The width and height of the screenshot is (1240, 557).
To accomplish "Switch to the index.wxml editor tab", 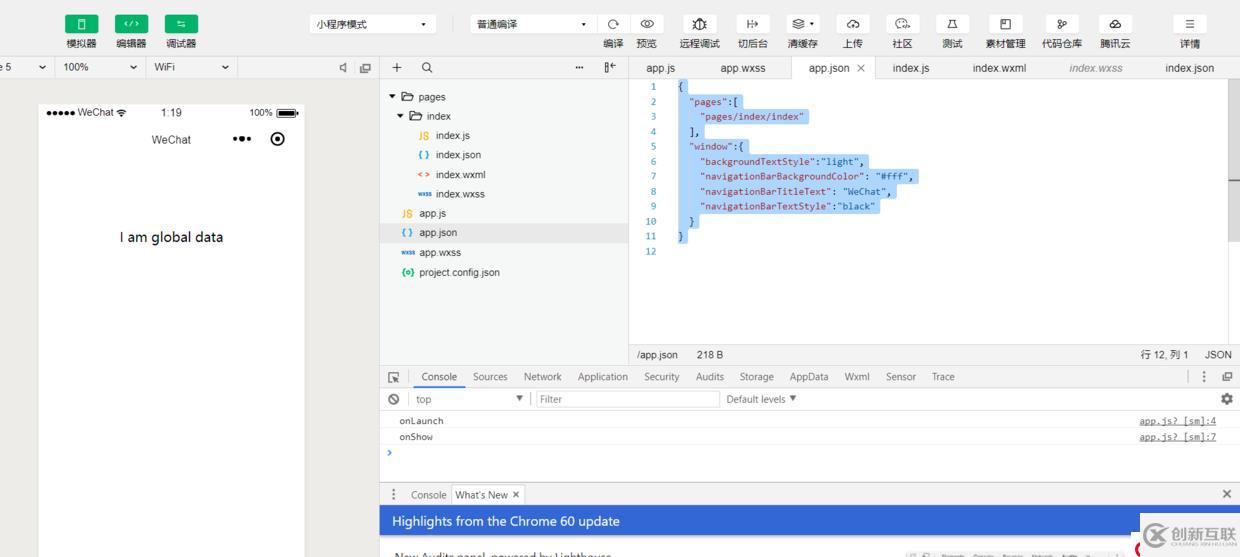I will (999, 68).
